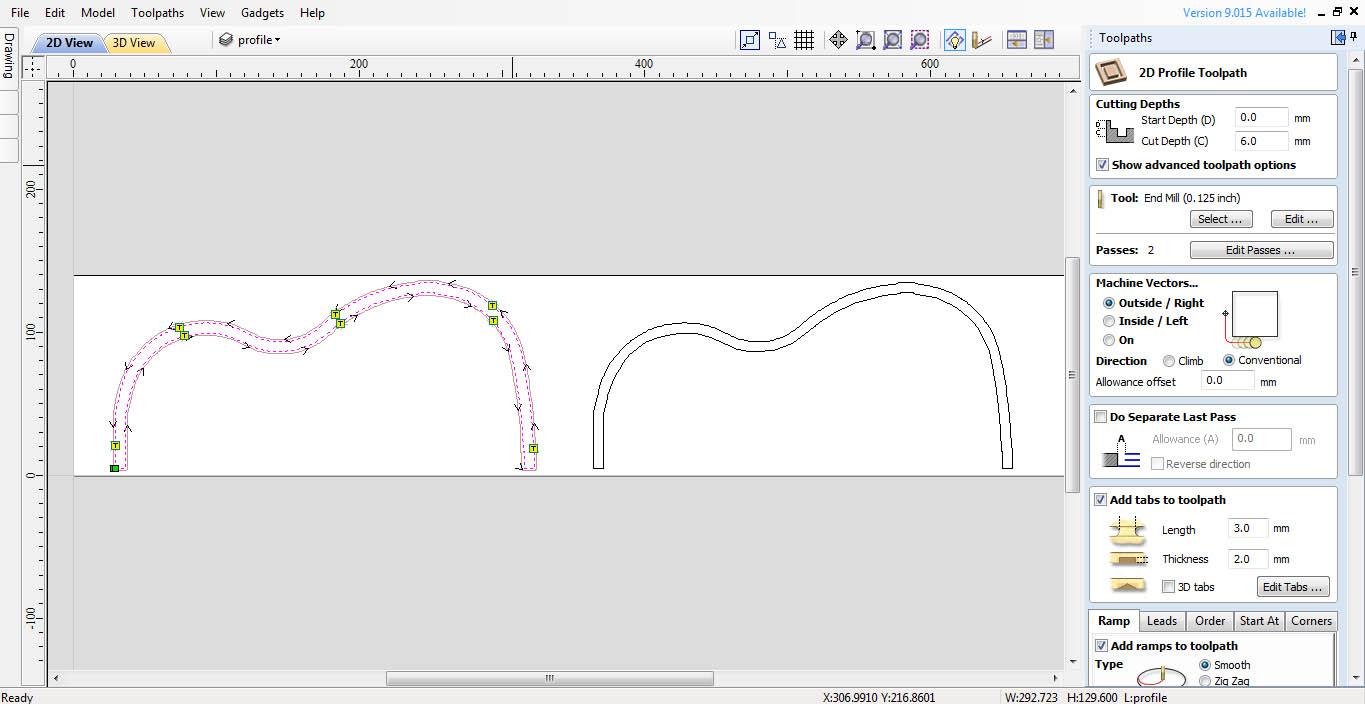This screenshot has width=1365, height=704.
Task: Click the zoom to box icon
Action: pos(866,40)
